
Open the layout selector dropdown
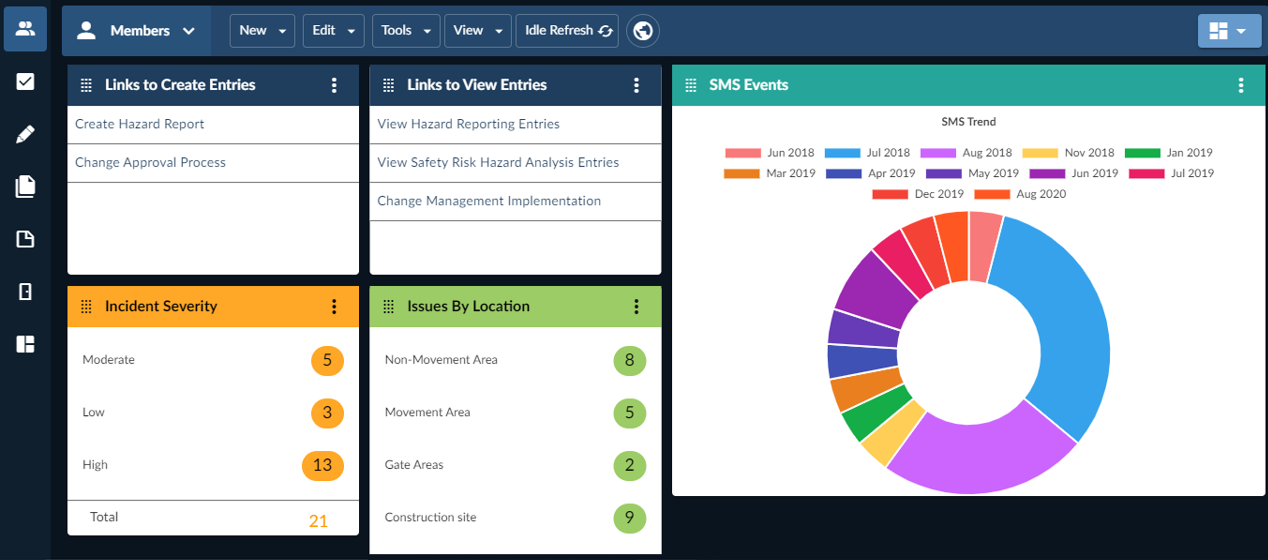point(1228,31)
